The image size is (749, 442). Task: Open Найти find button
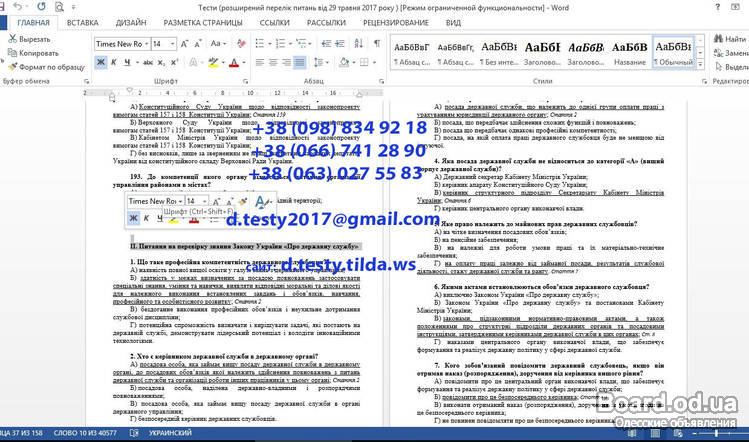click(x=729, y=39)
